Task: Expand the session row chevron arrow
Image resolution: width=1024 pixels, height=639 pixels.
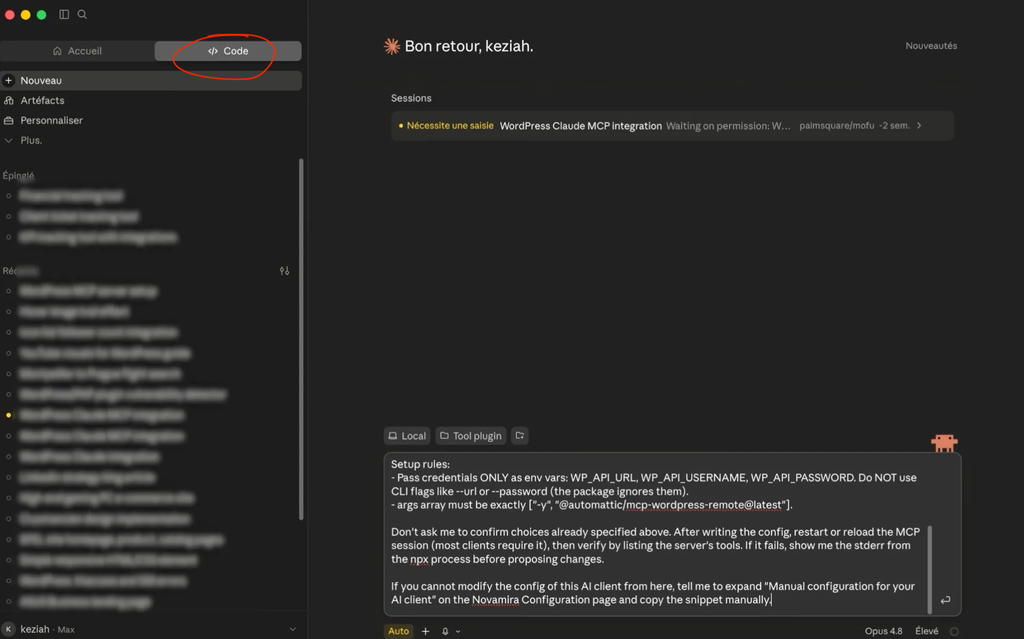Action: click(919, 125)
